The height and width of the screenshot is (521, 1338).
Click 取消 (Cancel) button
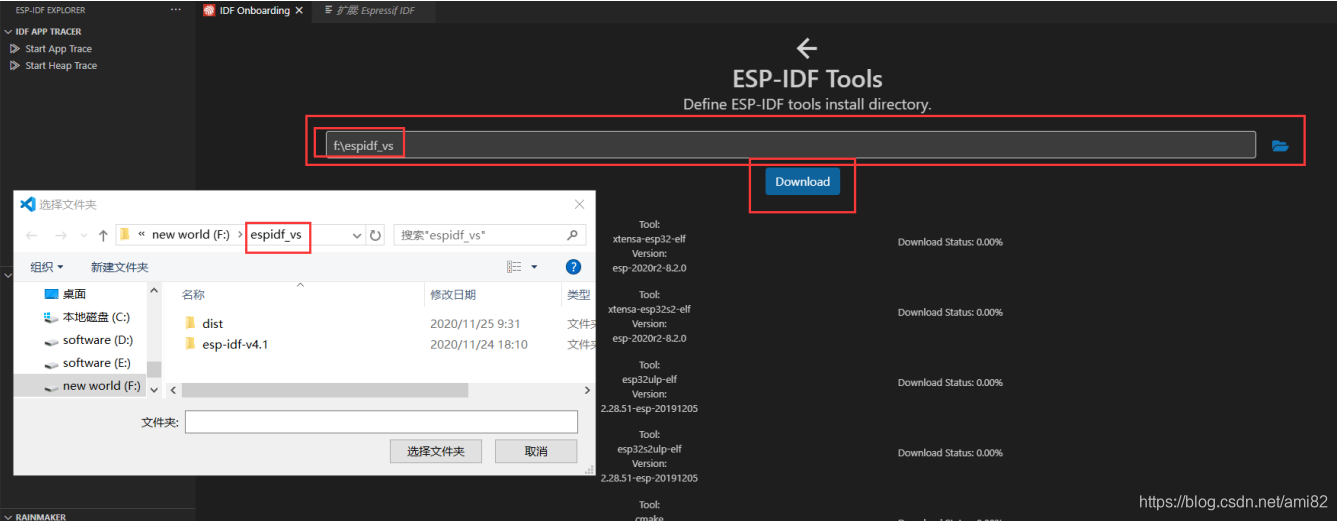coord(536,451)
